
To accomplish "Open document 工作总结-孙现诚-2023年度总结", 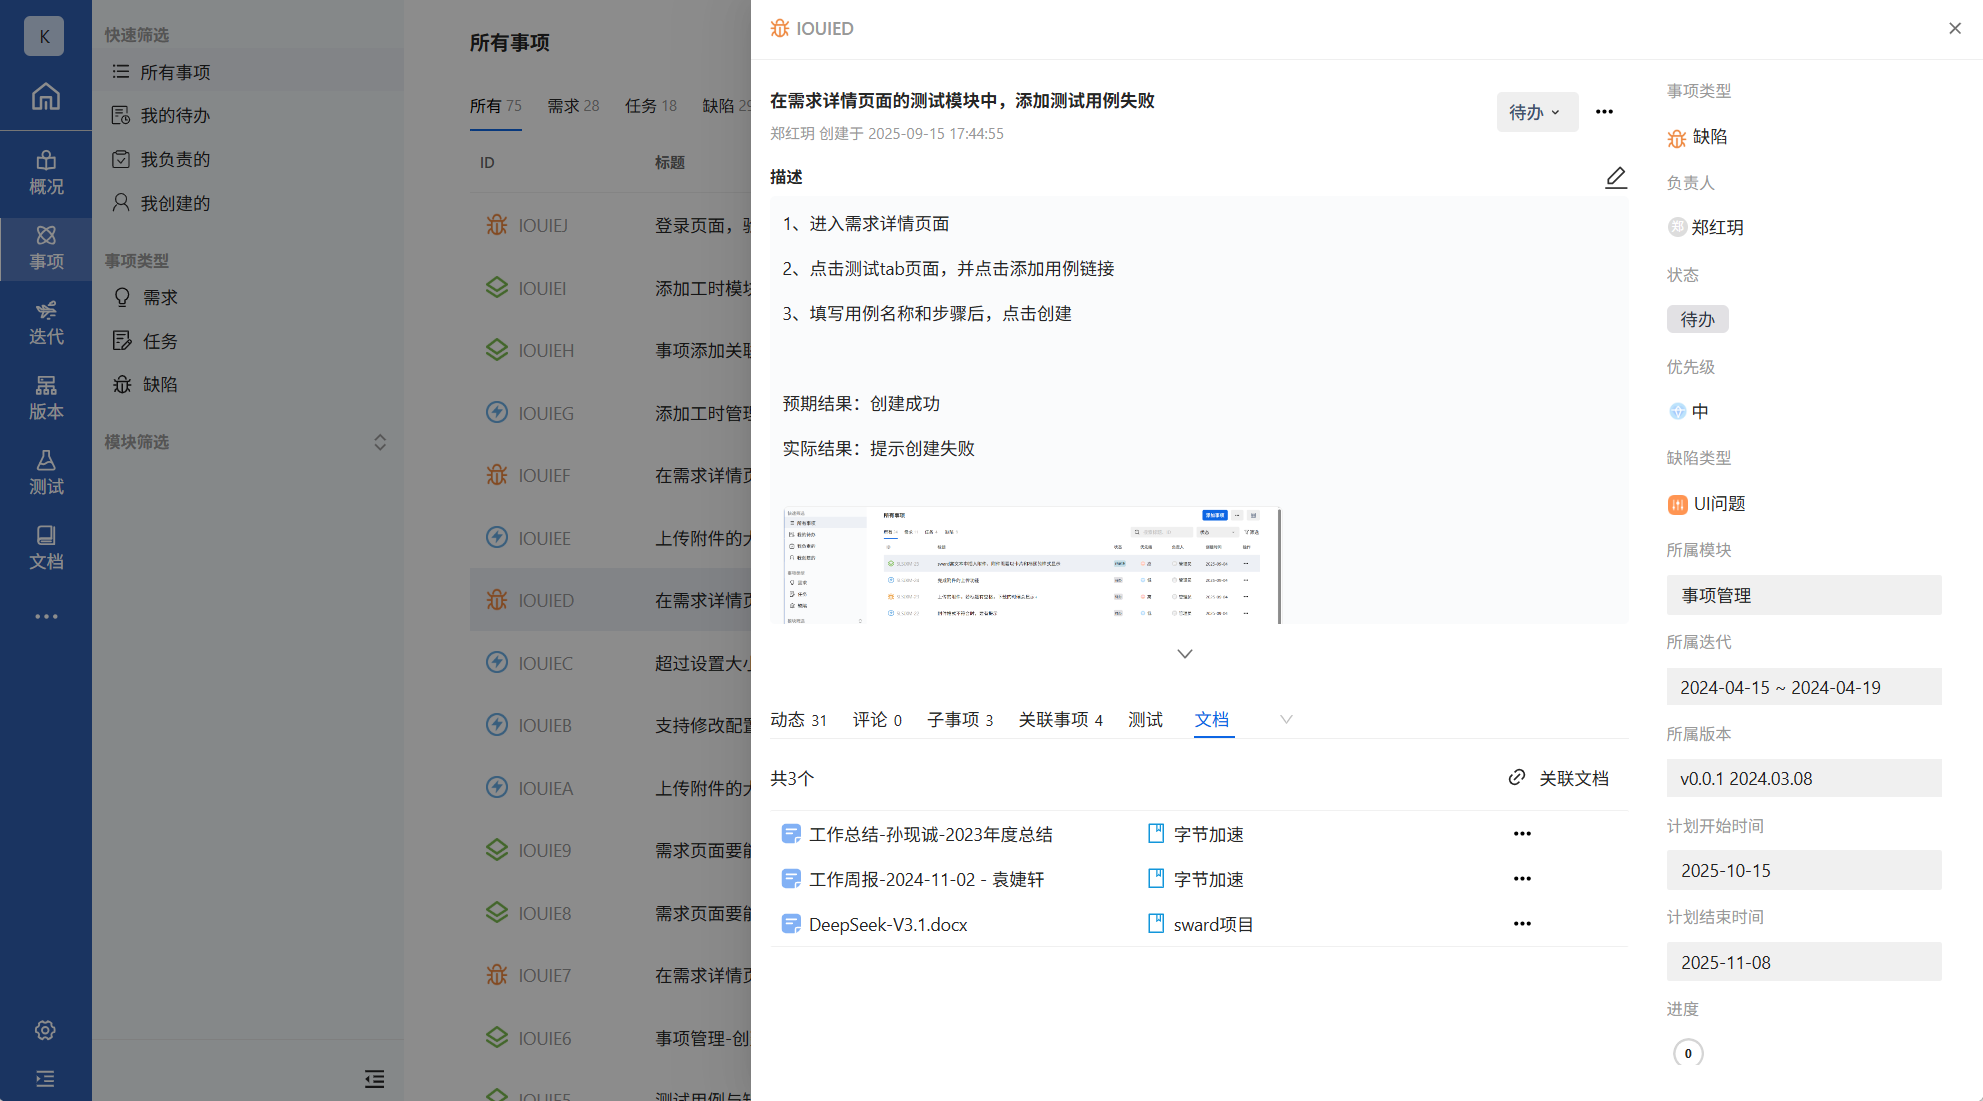I will [x=930, y=834].
